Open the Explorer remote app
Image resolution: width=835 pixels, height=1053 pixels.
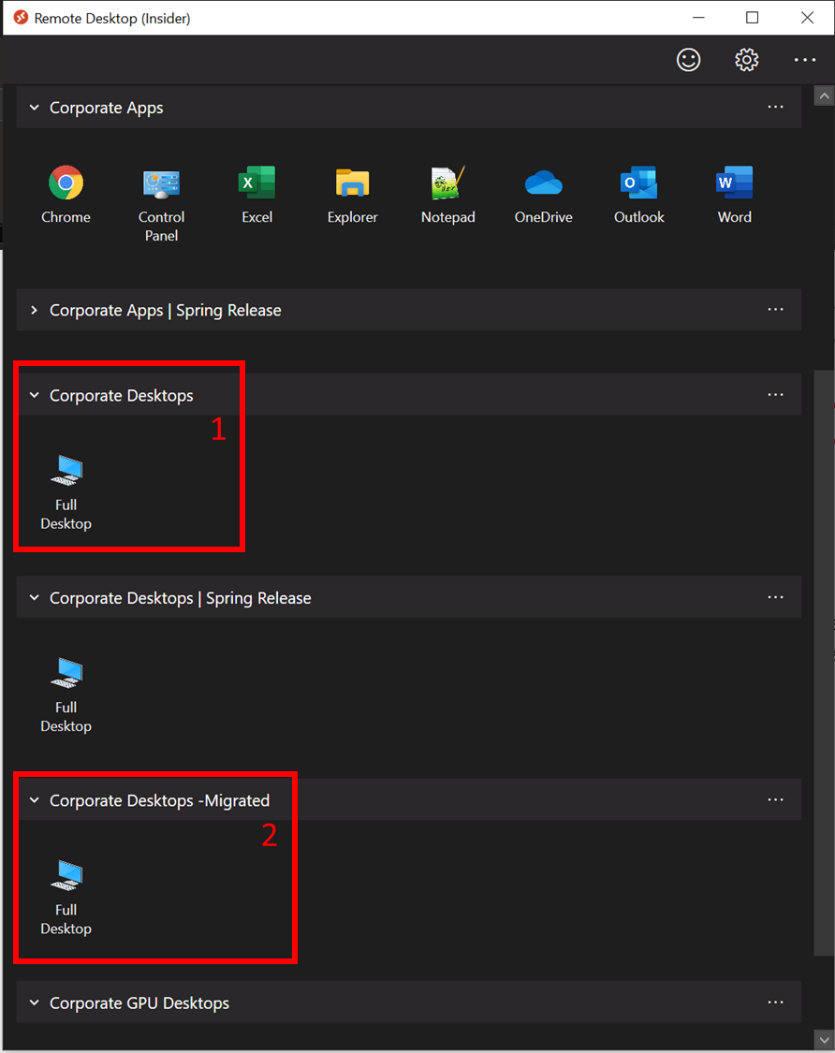tap(352, 194)
